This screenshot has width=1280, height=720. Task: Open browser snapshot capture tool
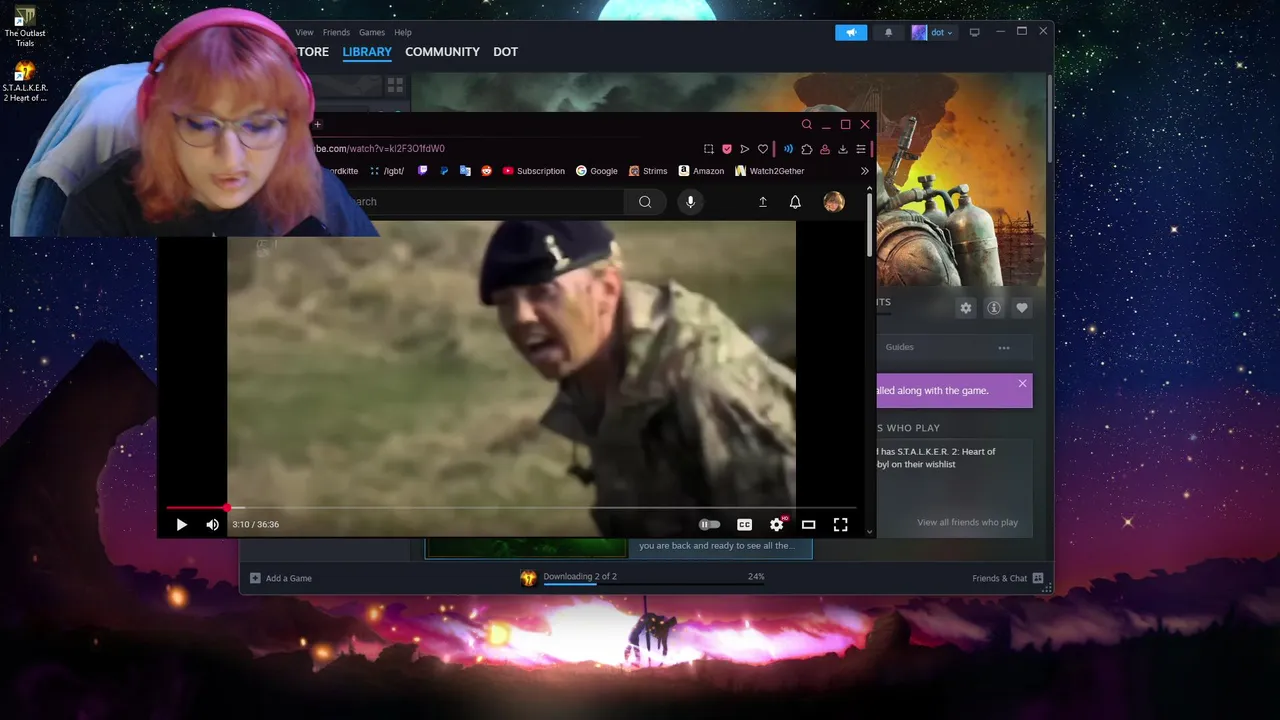click(708, 149)
